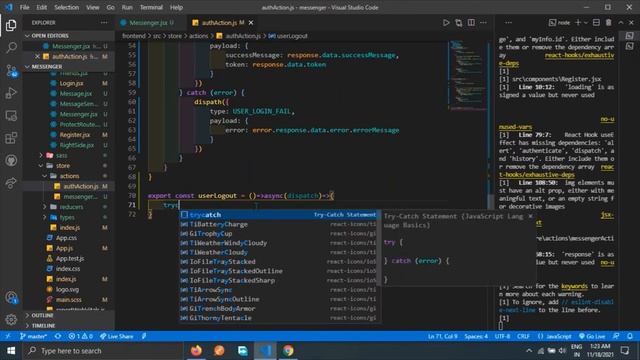Open the Extensions view
This screenshot has width=640, height=360.
[11, 138]
